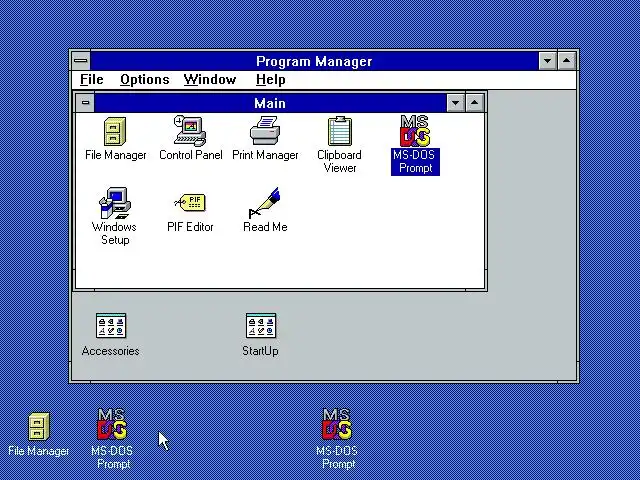Click the 'Accessories' label text
Image resolution: width=640 pixels, height=480 pixels.
(x=111, y=351)
